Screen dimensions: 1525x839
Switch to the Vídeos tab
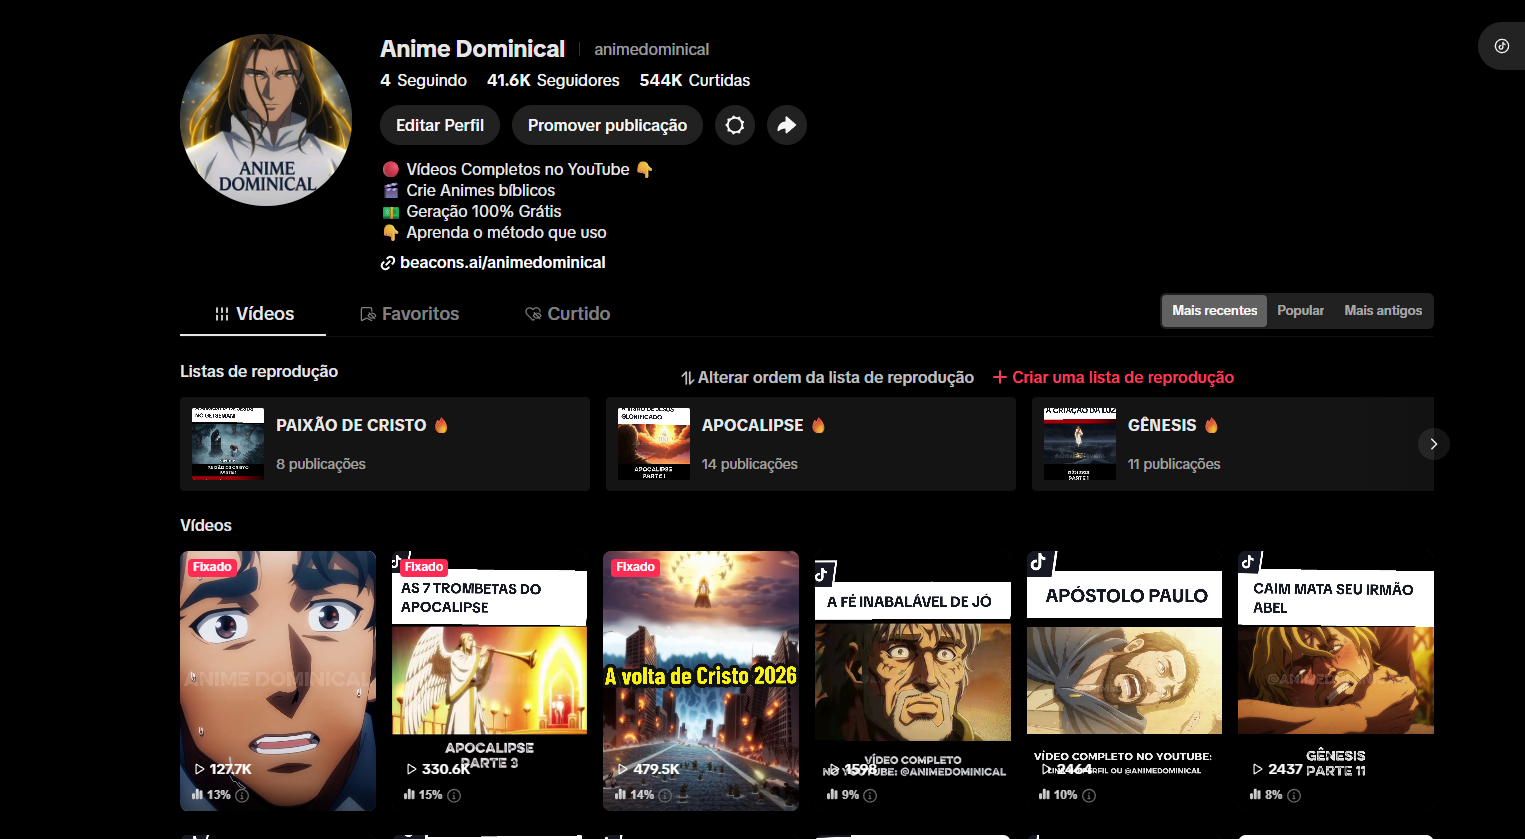coord(253,314)
